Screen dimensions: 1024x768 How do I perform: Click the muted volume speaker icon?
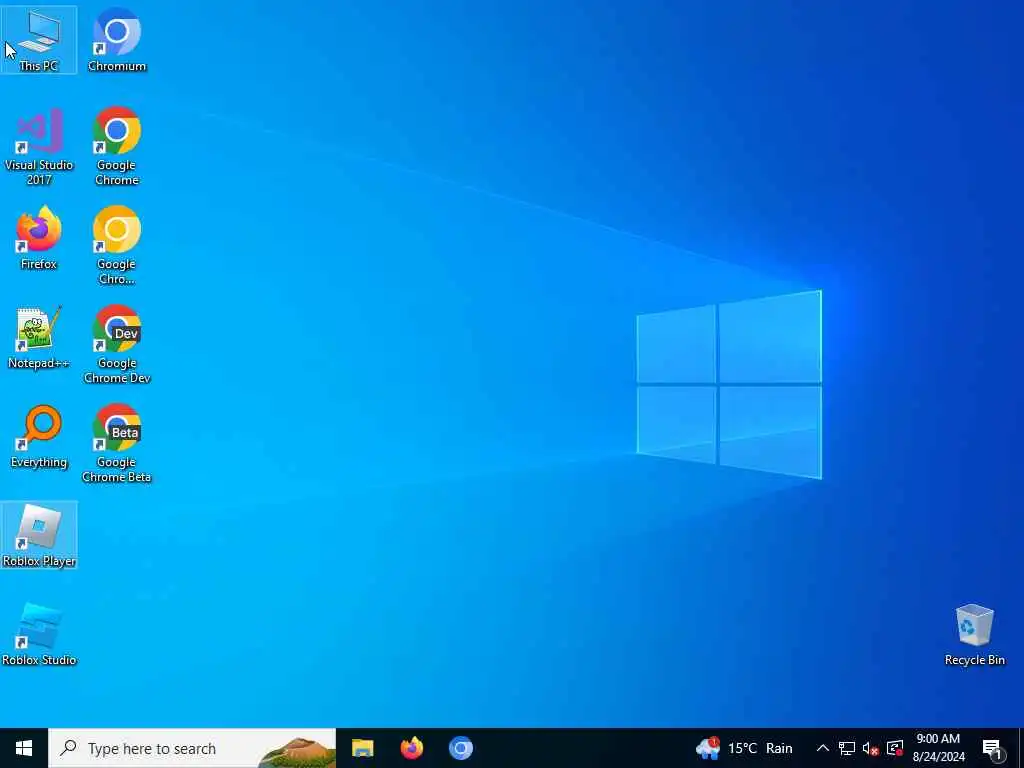[871, 748]
